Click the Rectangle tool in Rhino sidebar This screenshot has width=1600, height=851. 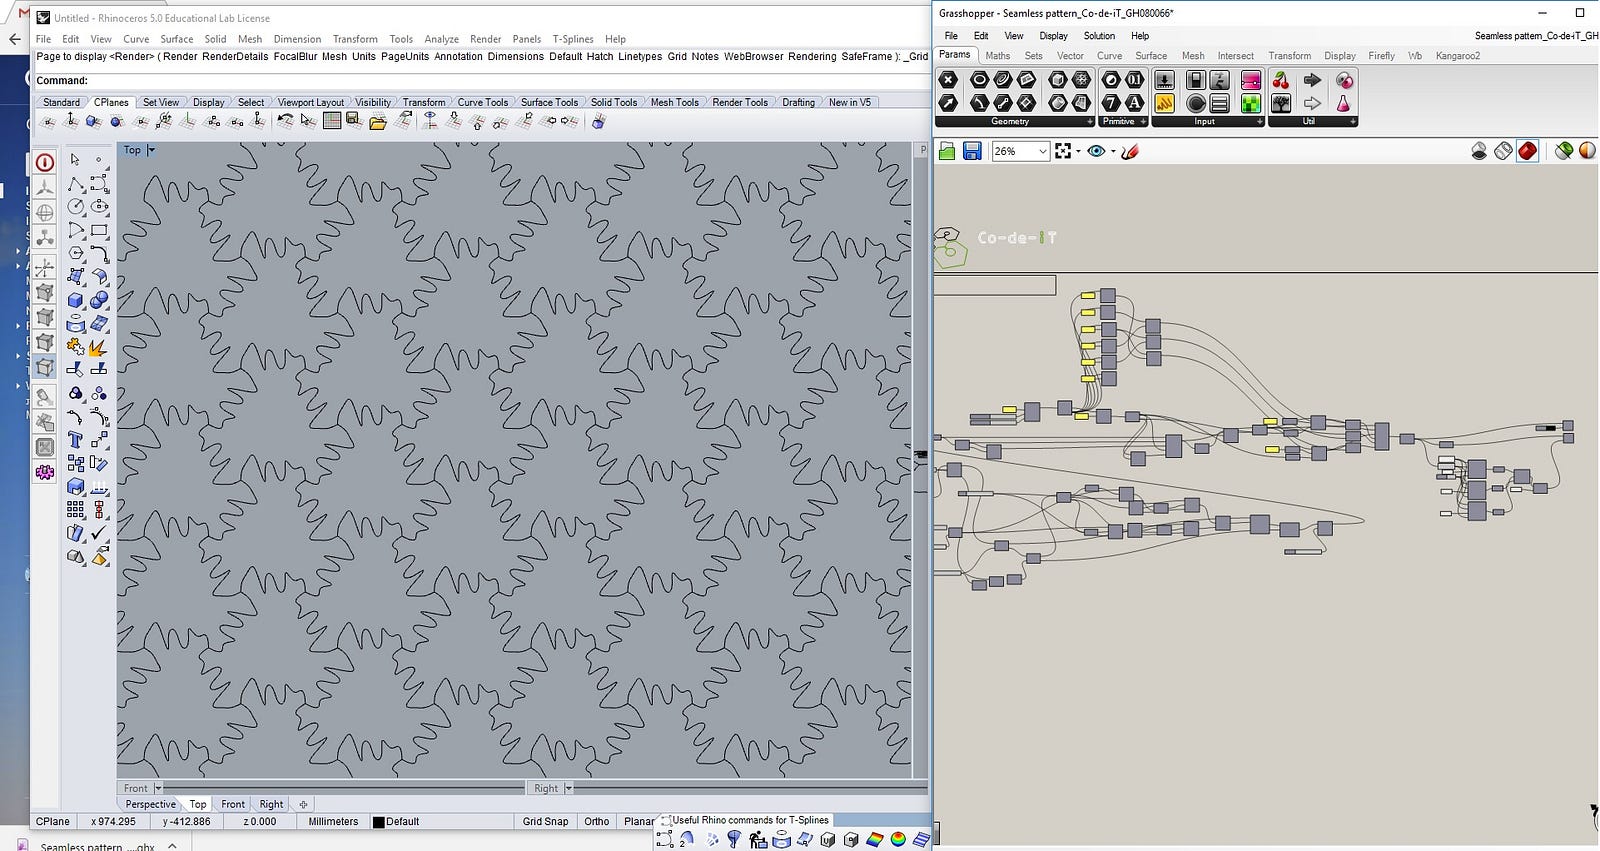[x=99, y=231]
